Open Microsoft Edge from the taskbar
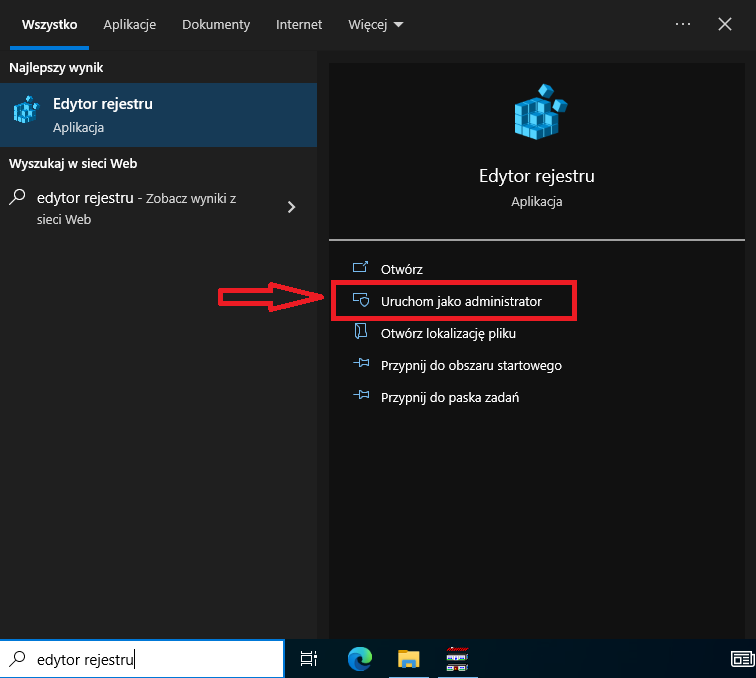The height and width of the screenshot is (678, 756). point(360,658)
